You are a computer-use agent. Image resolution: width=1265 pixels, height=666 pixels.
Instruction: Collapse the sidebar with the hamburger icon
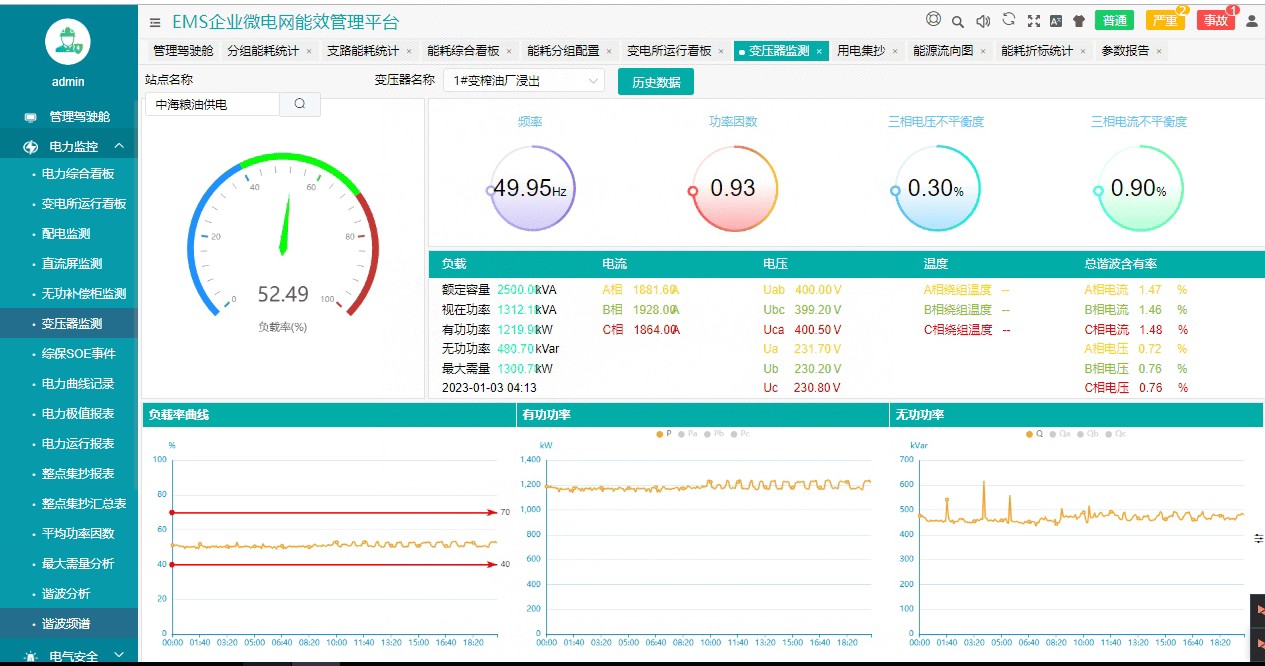pyautogui.click(x=155, y=22)
